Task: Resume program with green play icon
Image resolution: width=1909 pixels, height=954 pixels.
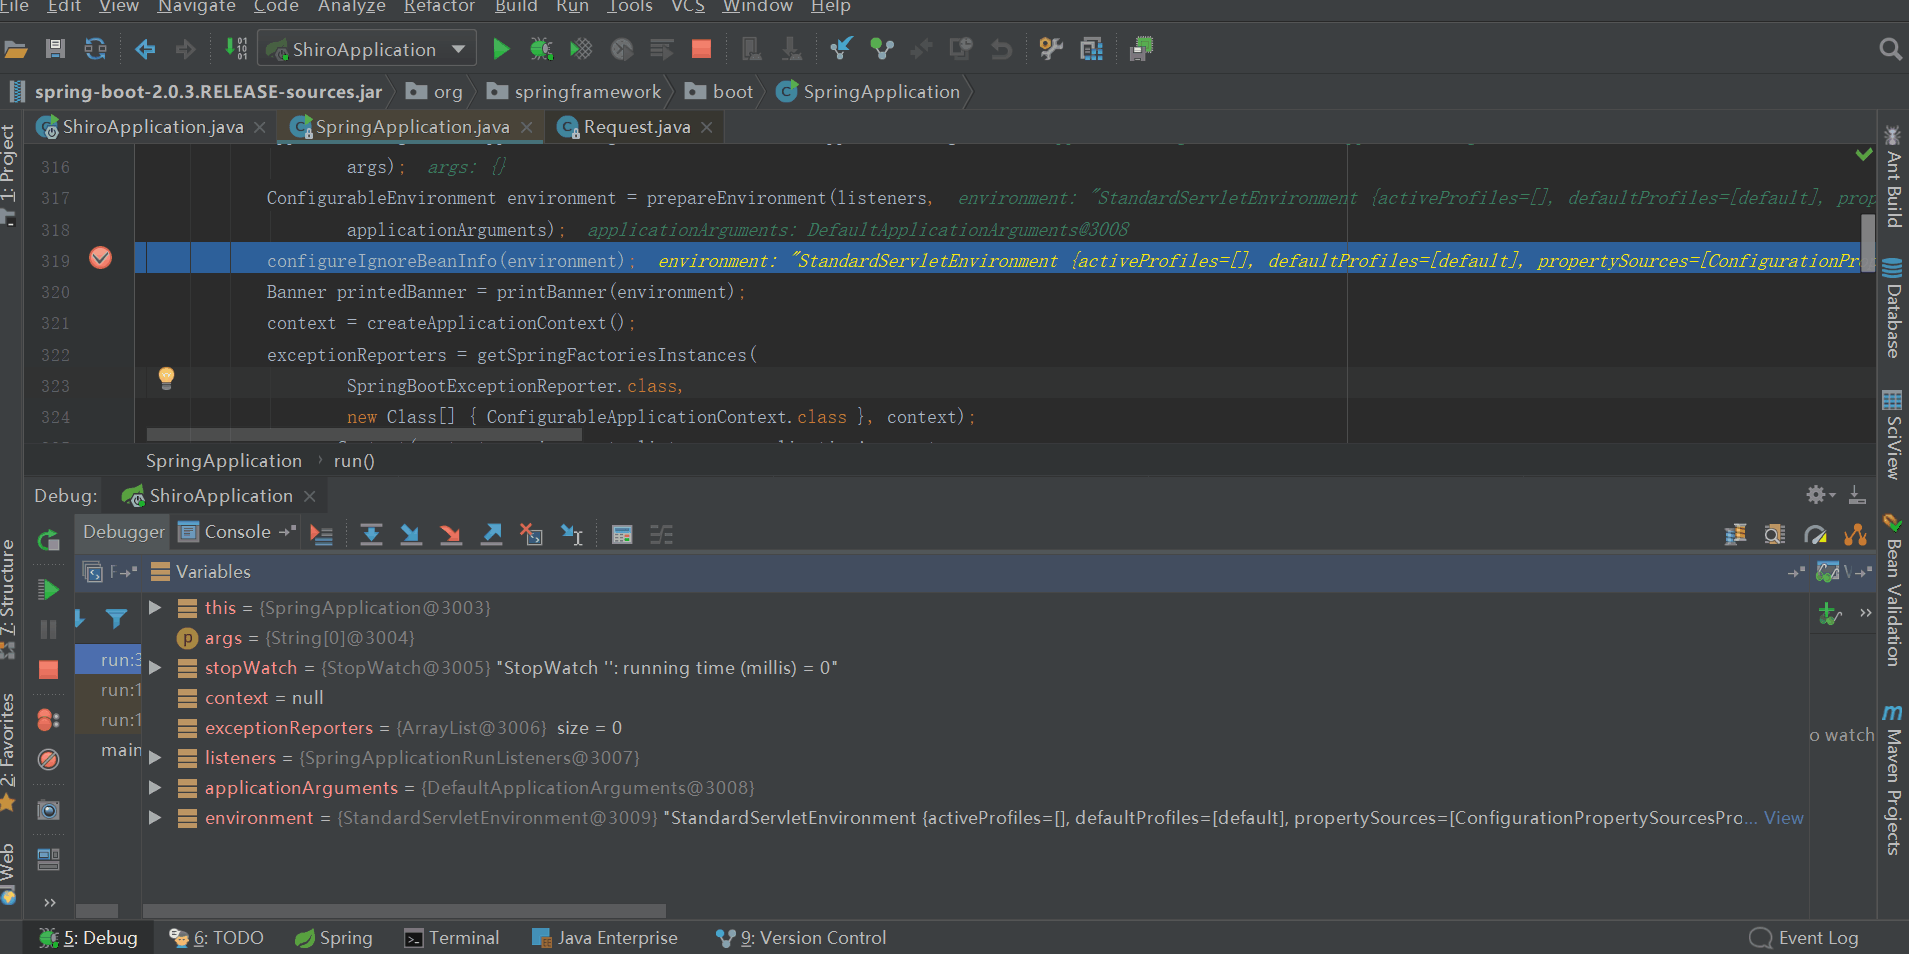Action: click(48, 589)
